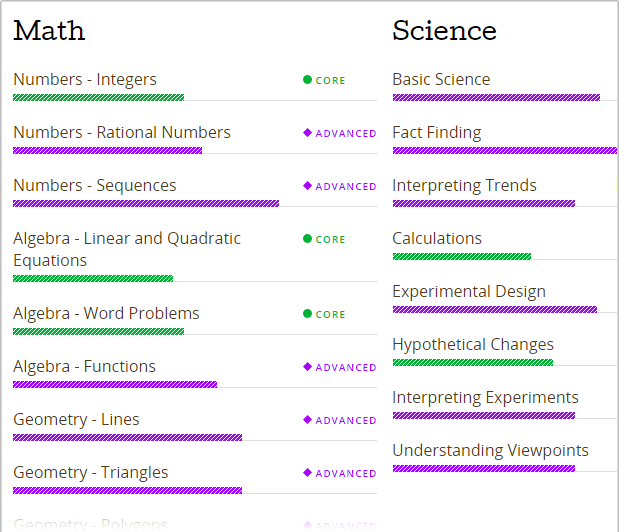Click the CORE dot beside Linear and Quadratic Equations
Viewport: 619px width, 532px height.
(x=307, y=239)
